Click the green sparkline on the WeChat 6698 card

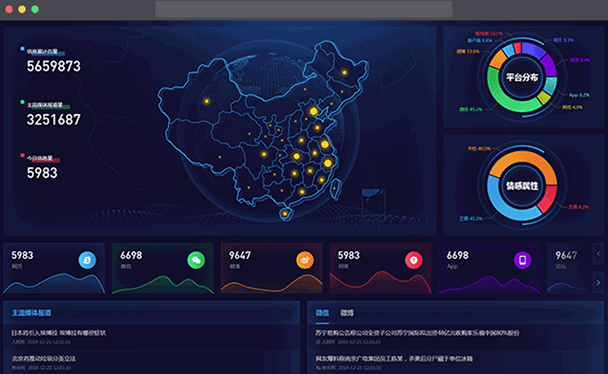click(163, 285)
